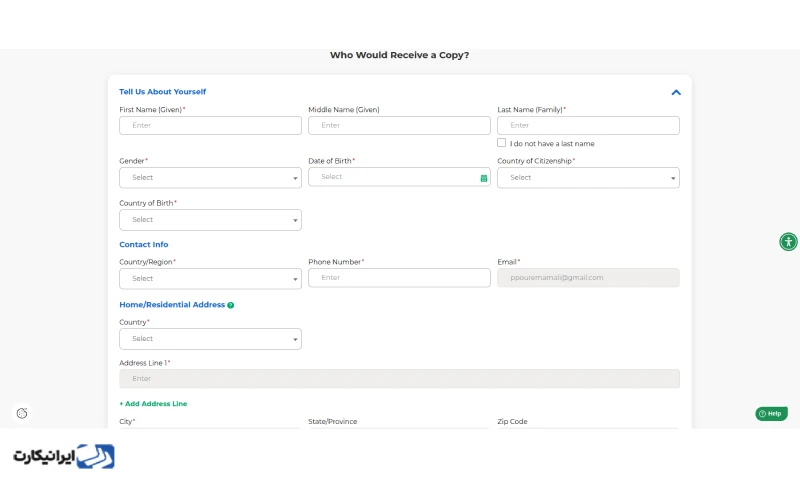The image size is (800, 477).
Task: Click the Address Line 1 input field
Action: pyautogui.click(x=399, y=379)
